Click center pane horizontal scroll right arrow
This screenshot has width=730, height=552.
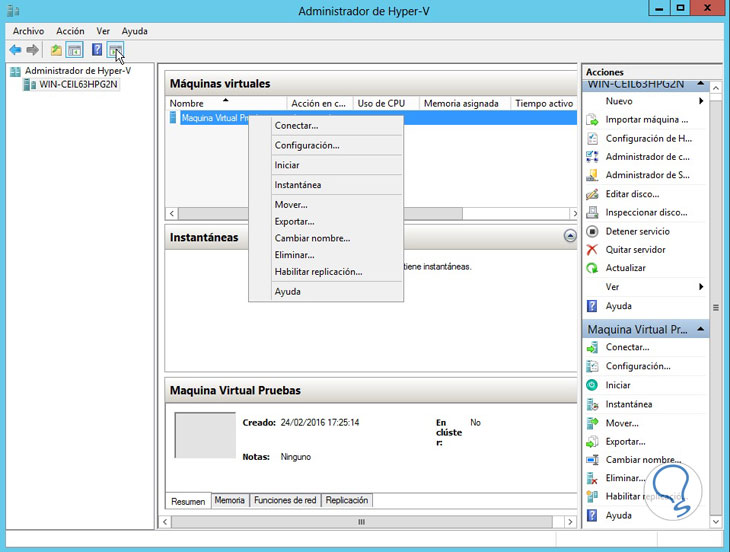pos(570,522)
